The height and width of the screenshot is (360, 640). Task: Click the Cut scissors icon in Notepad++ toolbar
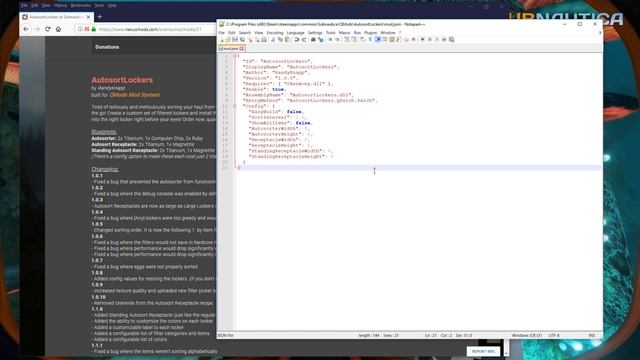[x=273, y=40]
